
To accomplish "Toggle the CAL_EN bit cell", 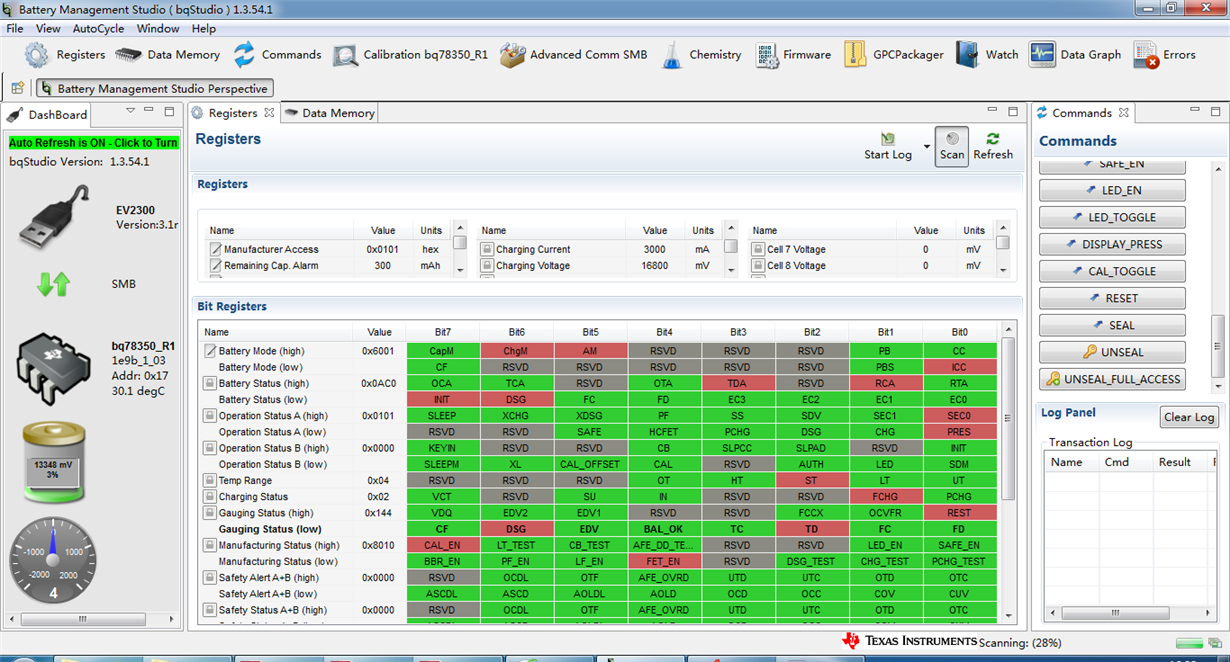I will point(442,545).
